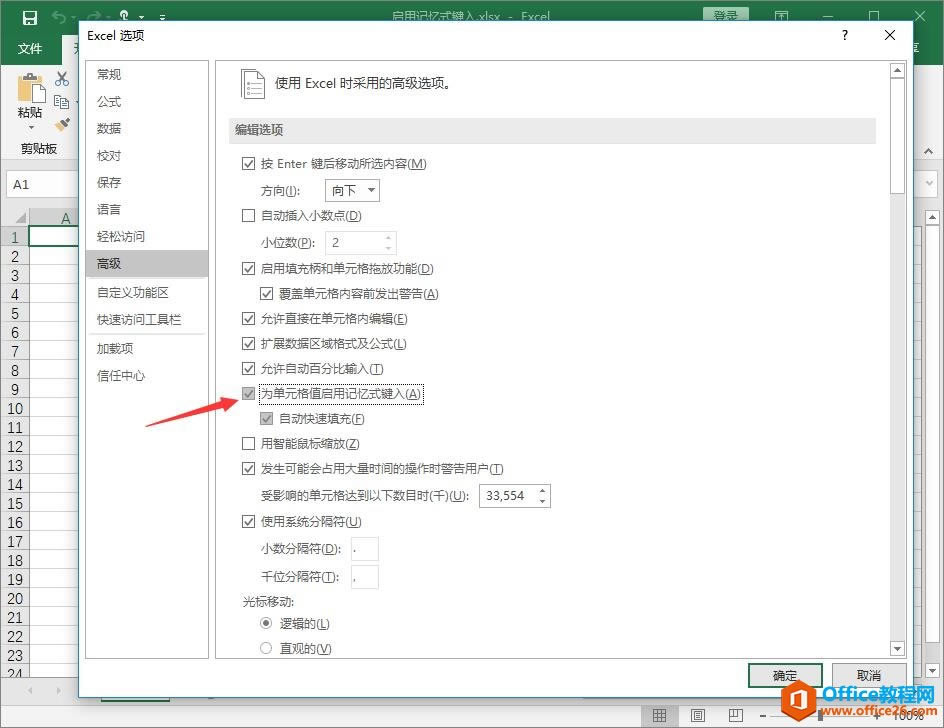Select the 直观的 radio button
The image size is (944, 728).
pyautogui.click(x=265, y=648)
